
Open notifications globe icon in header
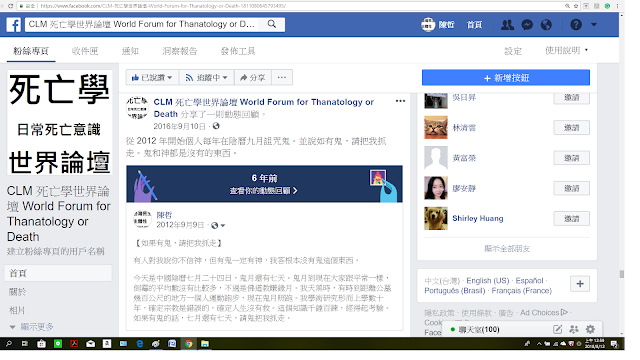point(547,24)
